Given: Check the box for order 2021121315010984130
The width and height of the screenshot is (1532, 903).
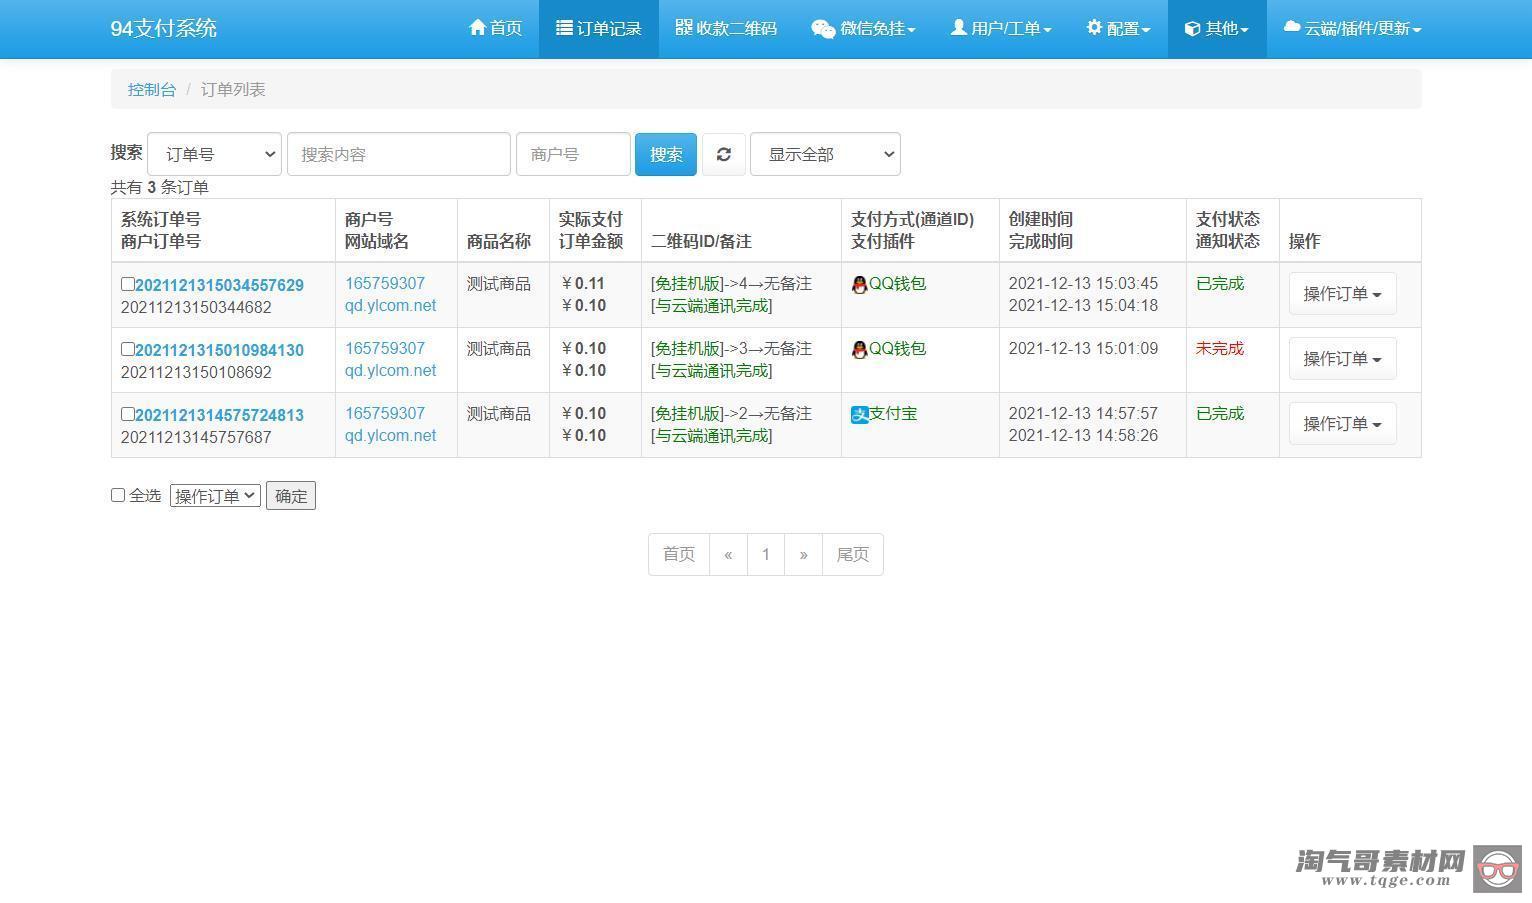Looking at the screenshot, I should [127, 349].
